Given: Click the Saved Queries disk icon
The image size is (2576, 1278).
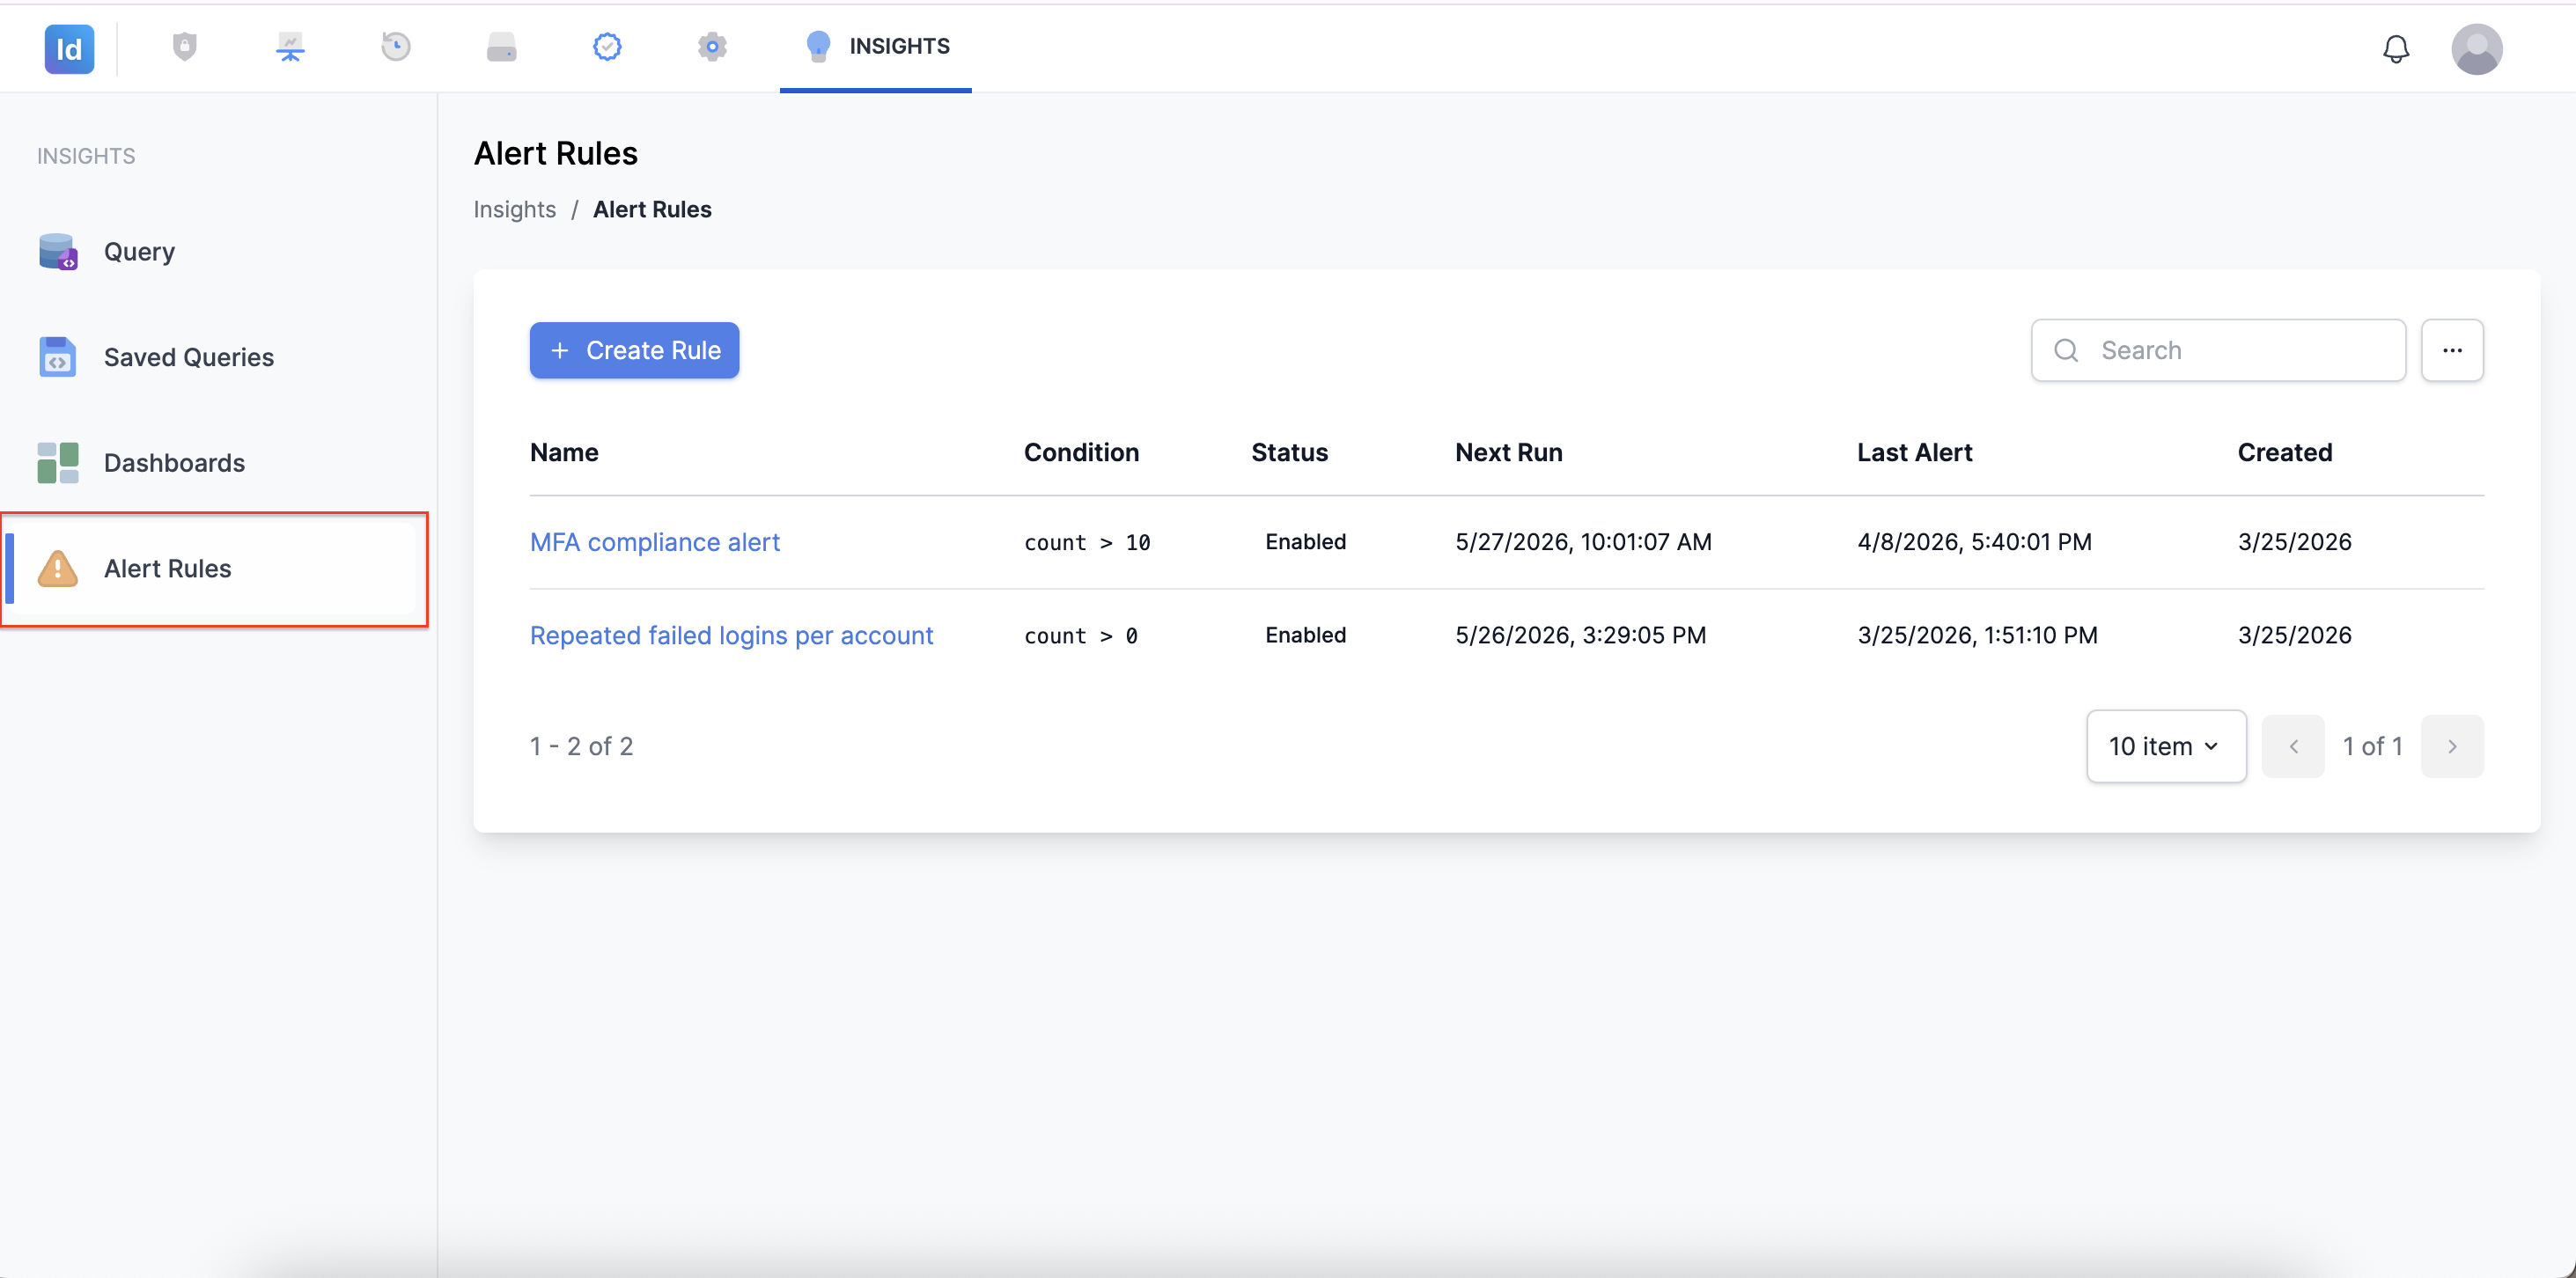Looking at the screenshot, I should [58, 357].
